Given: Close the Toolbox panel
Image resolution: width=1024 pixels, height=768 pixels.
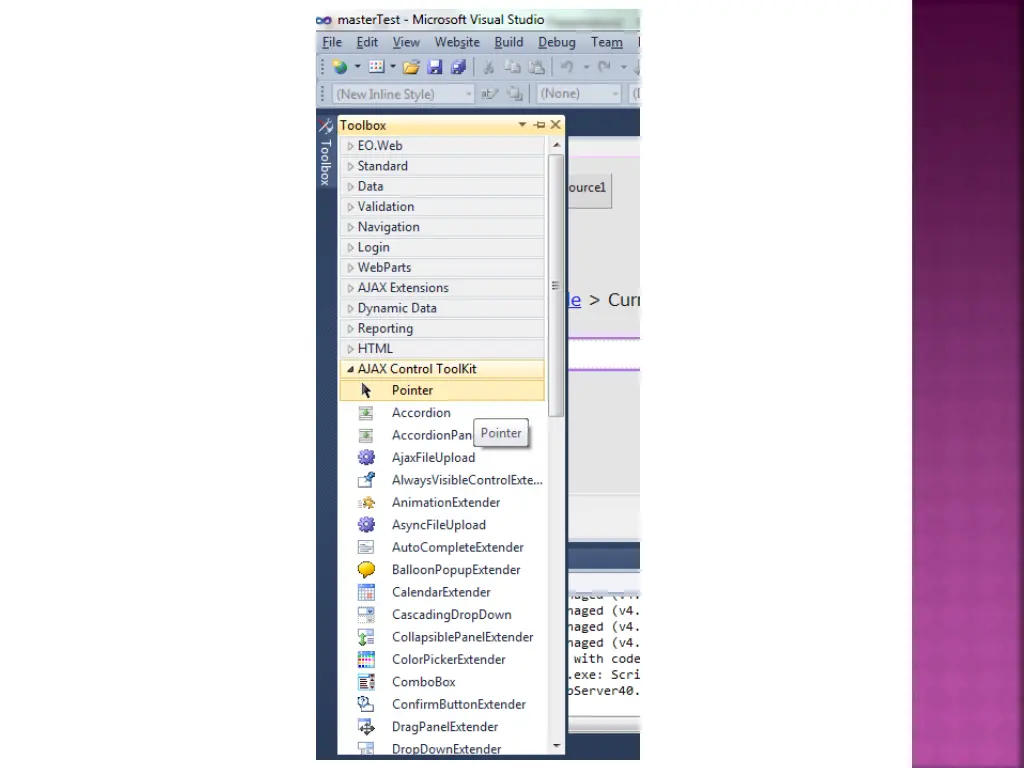Looking at the screenshot, I should 556,125.
